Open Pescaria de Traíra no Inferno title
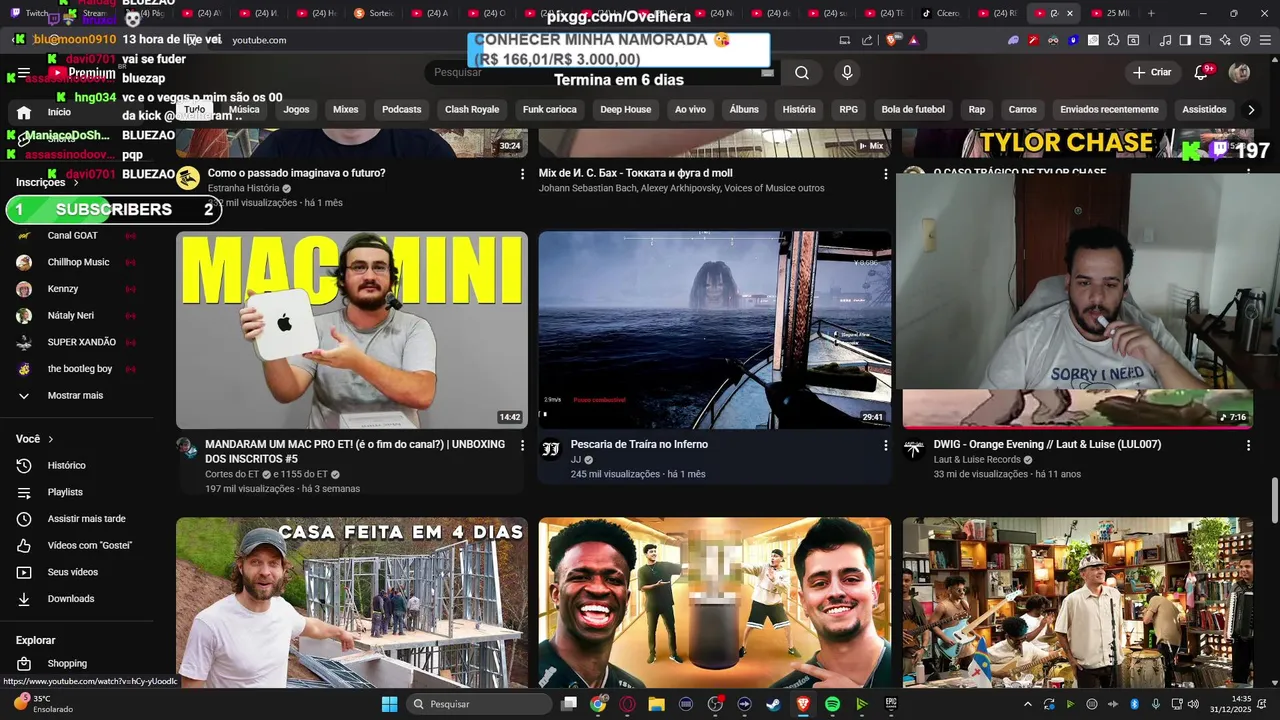 (x=639, y=444)
